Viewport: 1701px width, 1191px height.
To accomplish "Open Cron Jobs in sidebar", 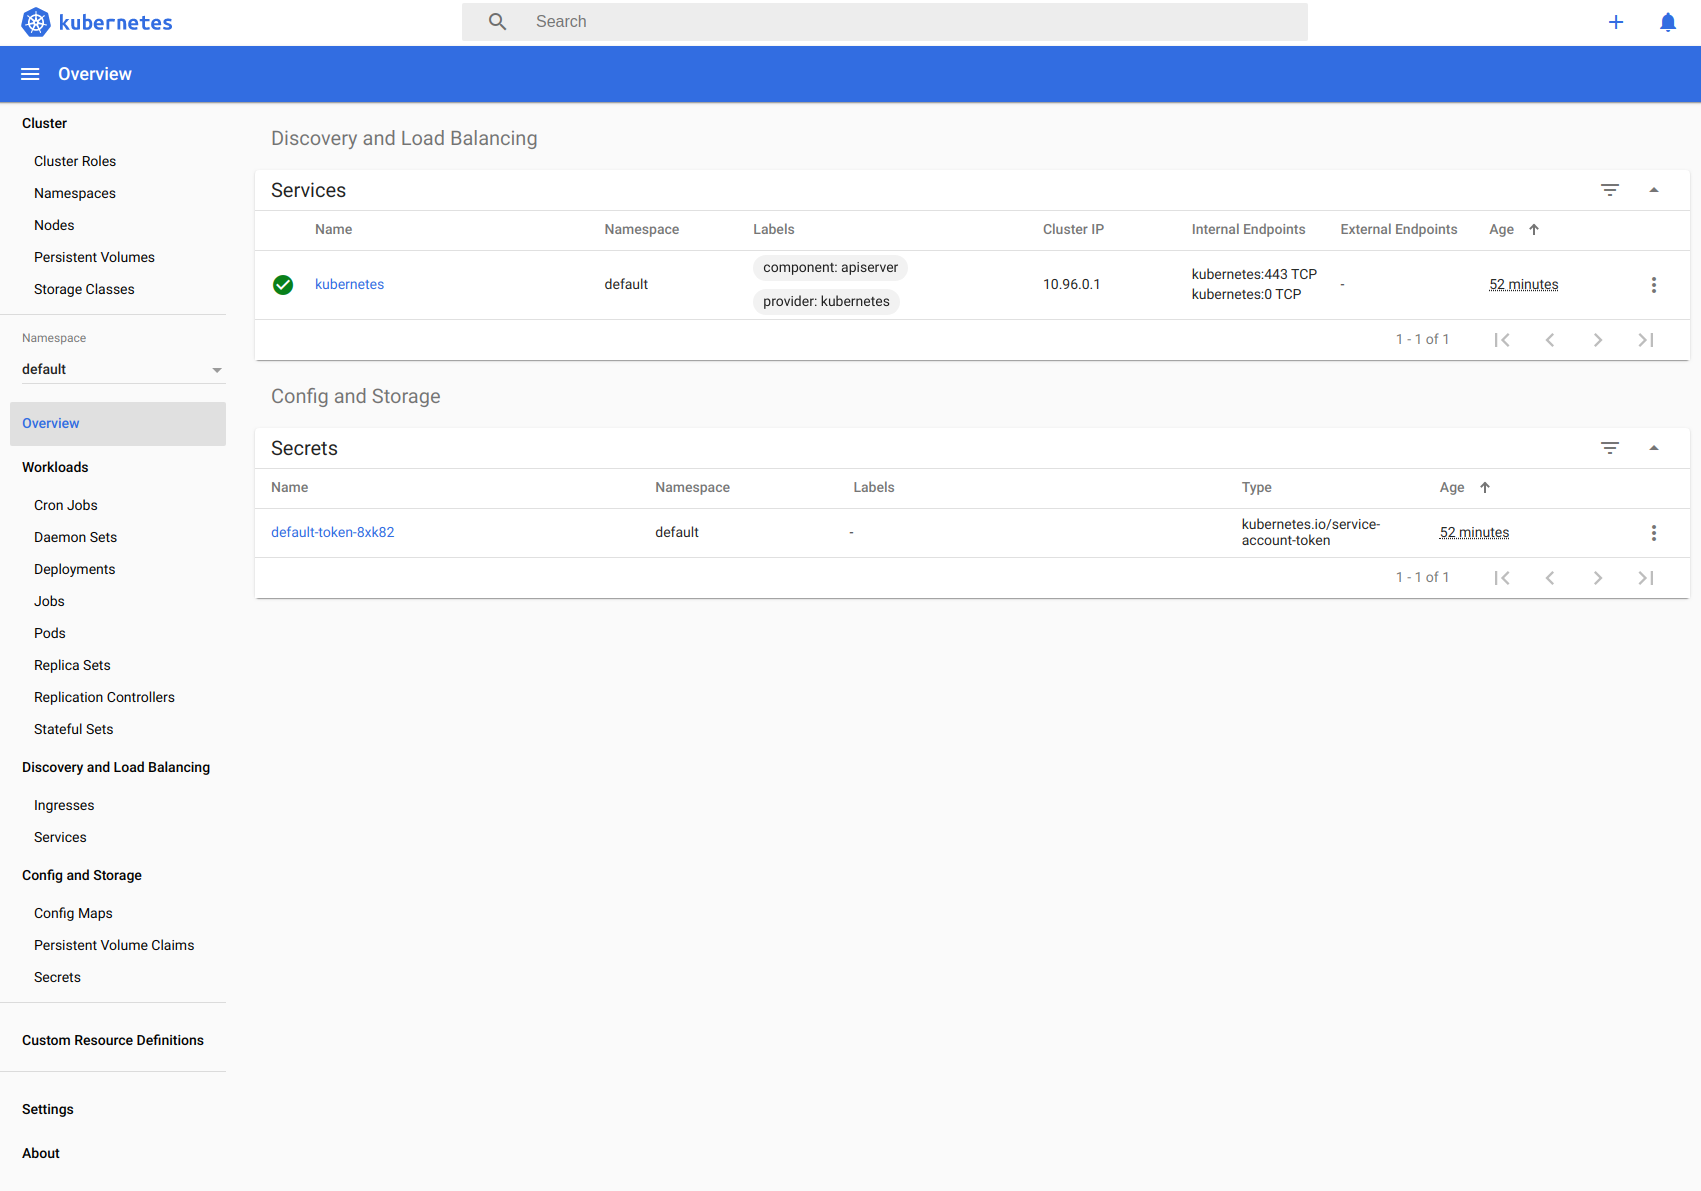I will coord(66,505).
